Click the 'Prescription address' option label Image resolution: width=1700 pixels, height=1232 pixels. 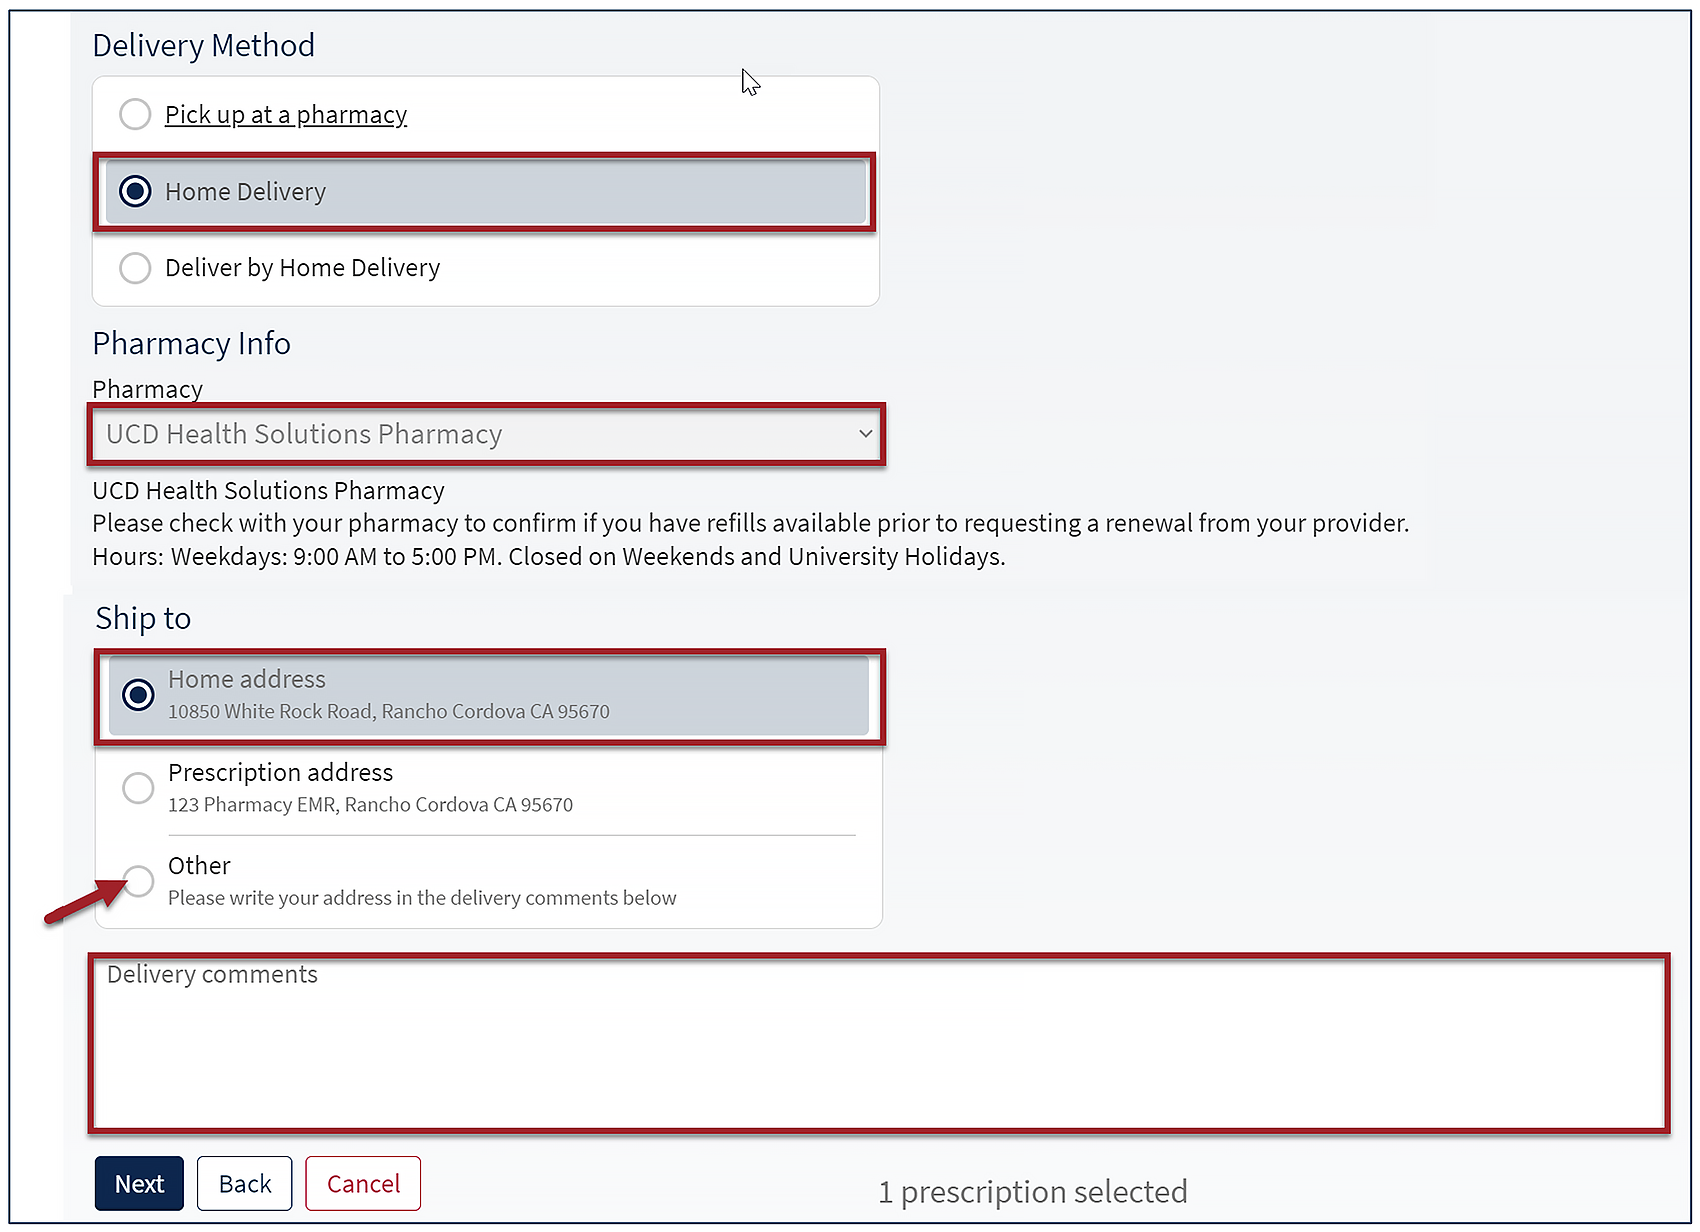pyautogui.click(x=280, y=773)
